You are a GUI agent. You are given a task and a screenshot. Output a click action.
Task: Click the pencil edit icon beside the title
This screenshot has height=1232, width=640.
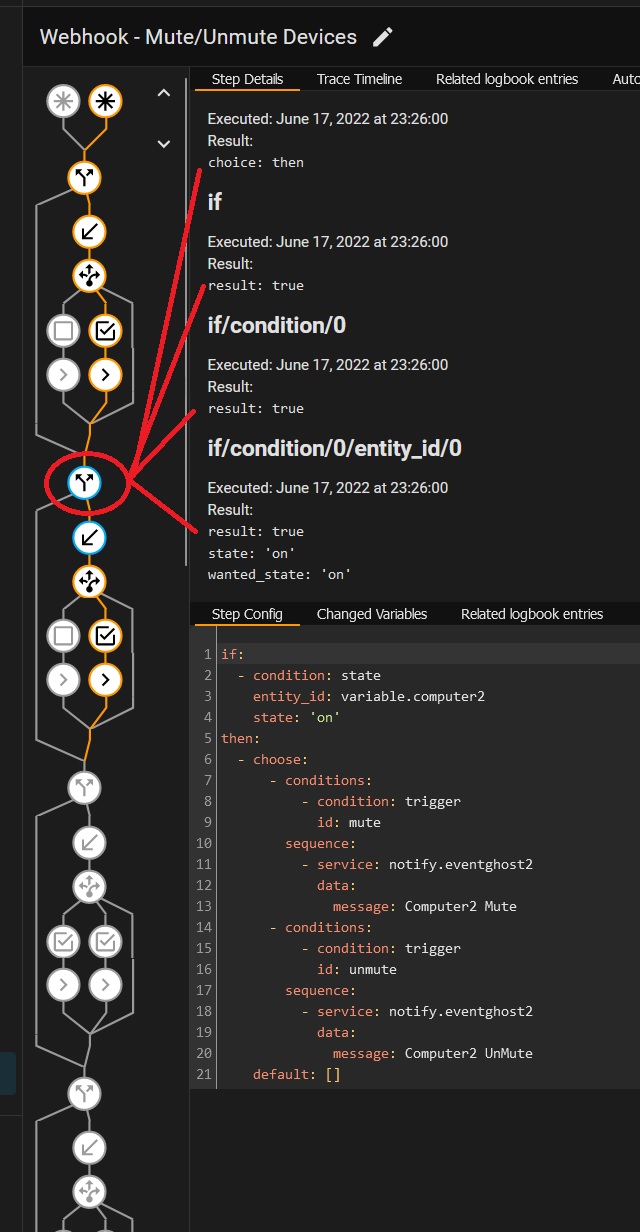[x=382, y=38]
